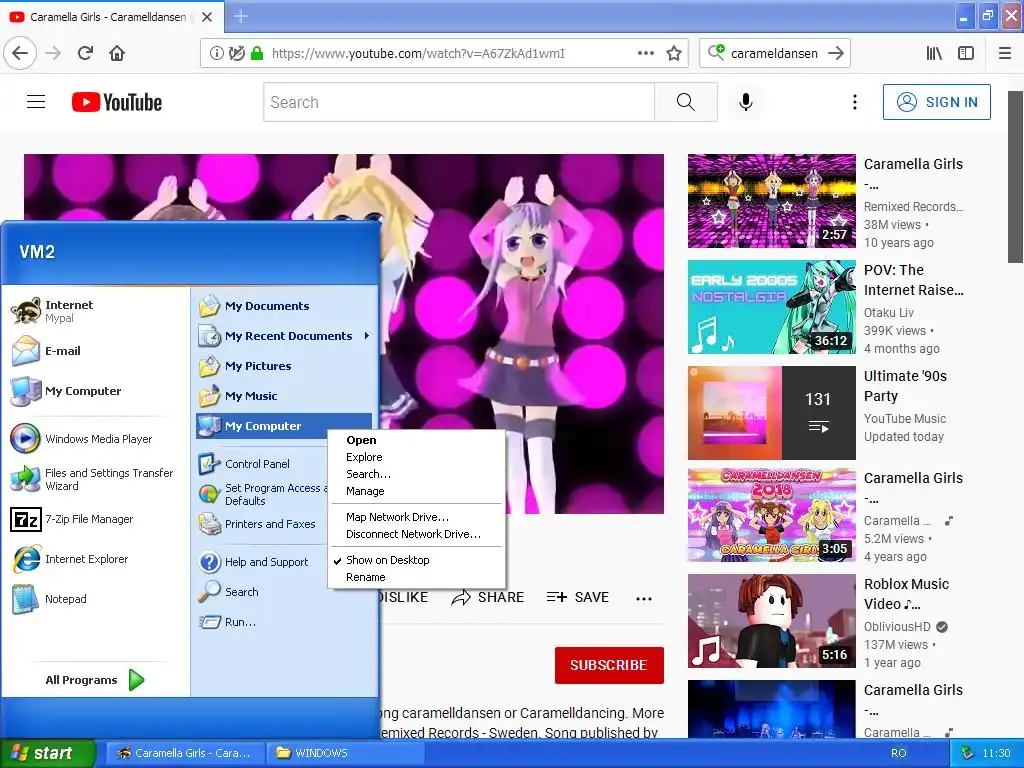1024x768 pixels.
Task: Open YouTube guide hamburger menu
Action: [36, 102]
